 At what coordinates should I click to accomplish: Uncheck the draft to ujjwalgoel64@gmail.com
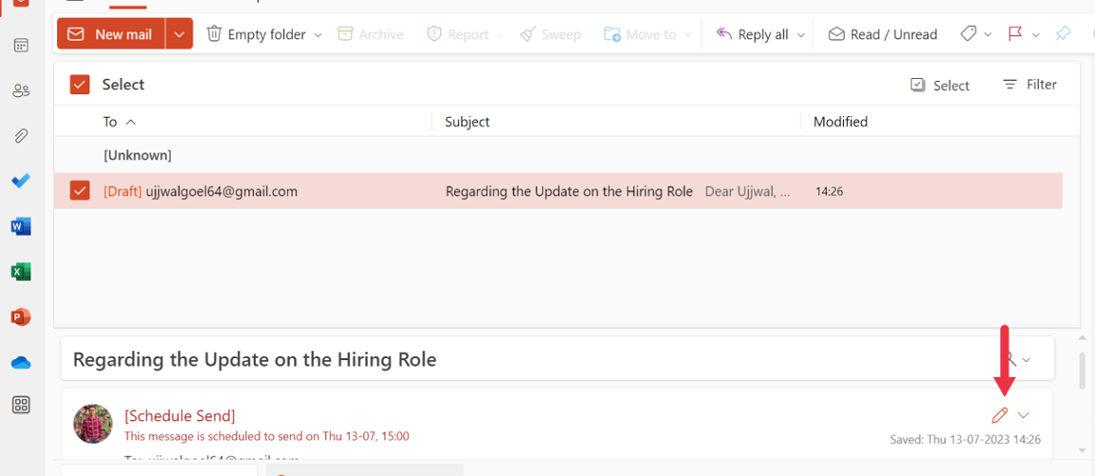pyautogui.click(x=80, y=191)
